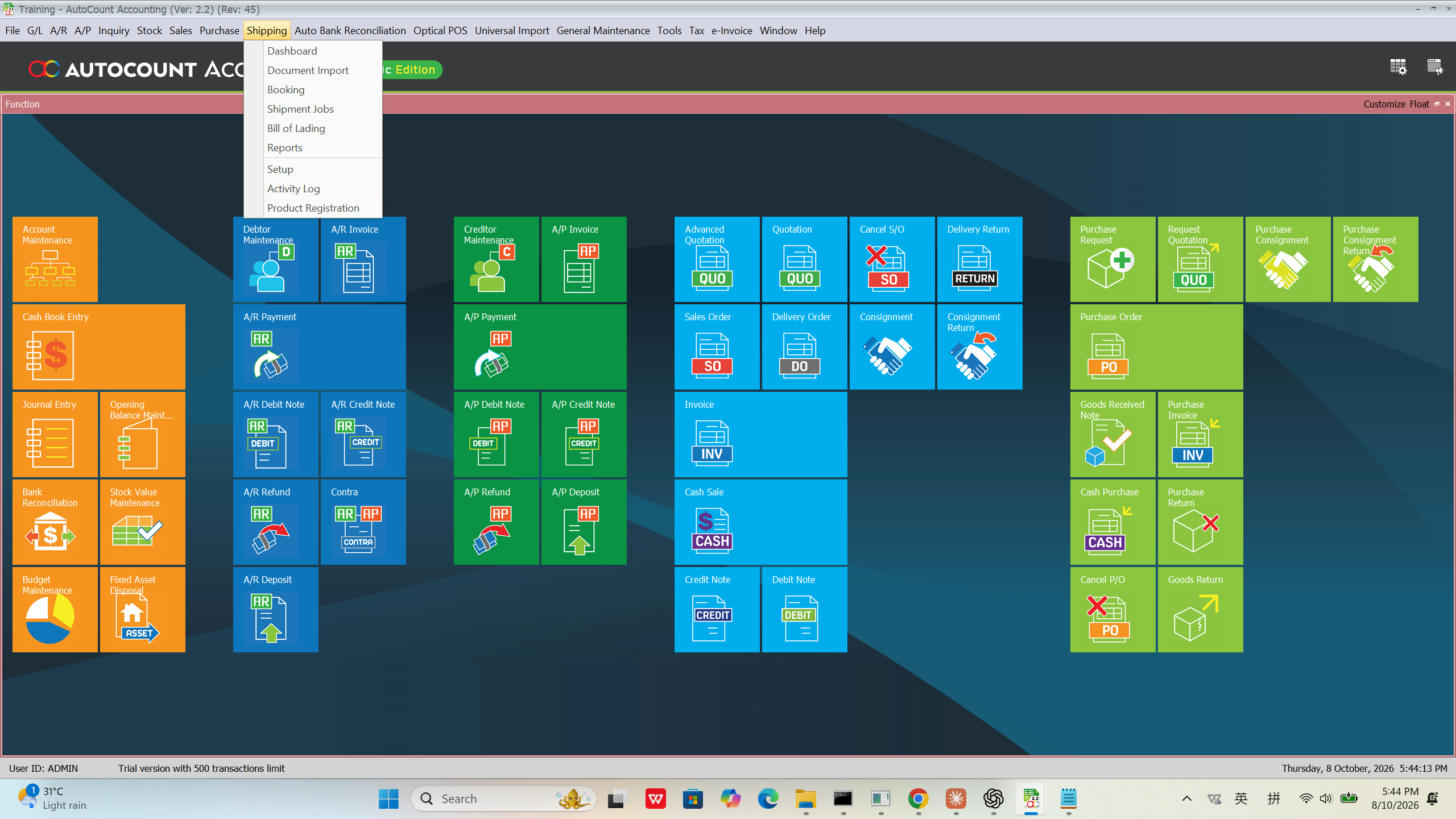Open the Debtor Maintenance tile
The width and height of the screenshot is (1456, 819).
pos(276,259)
